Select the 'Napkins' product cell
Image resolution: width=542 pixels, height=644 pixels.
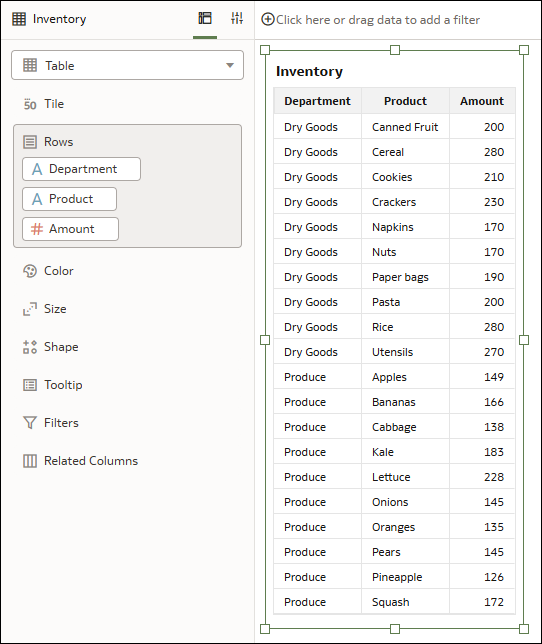click(x=405, y=227)
